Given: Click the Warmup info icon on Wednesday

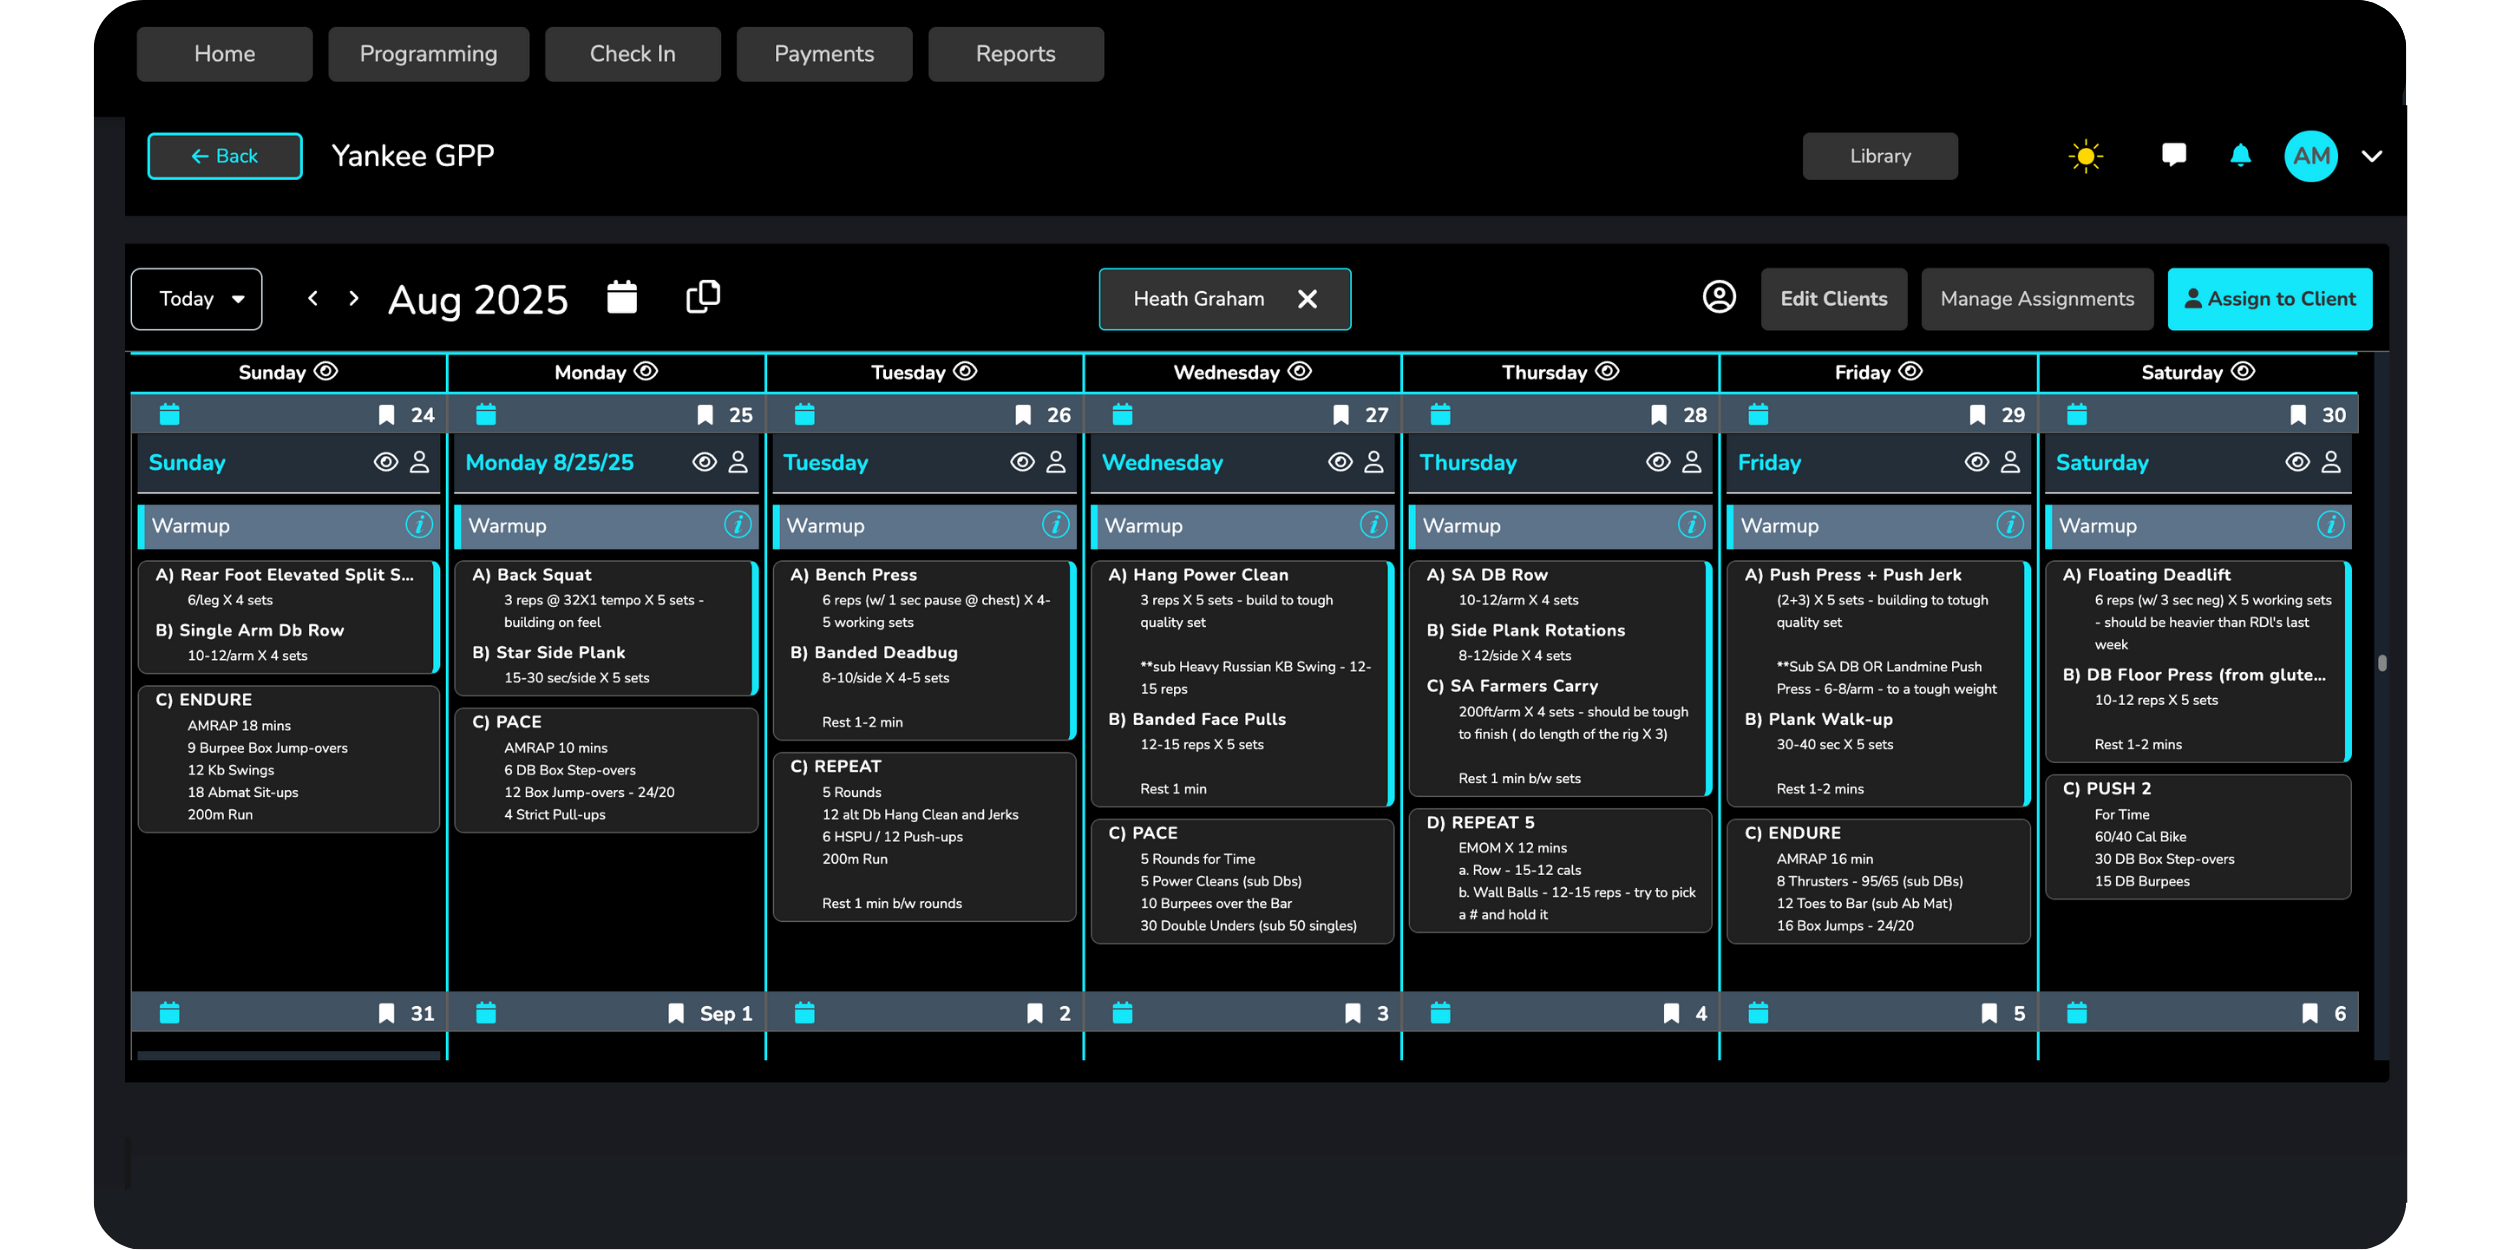Looking at the screenshot, I should [1373, 525].
